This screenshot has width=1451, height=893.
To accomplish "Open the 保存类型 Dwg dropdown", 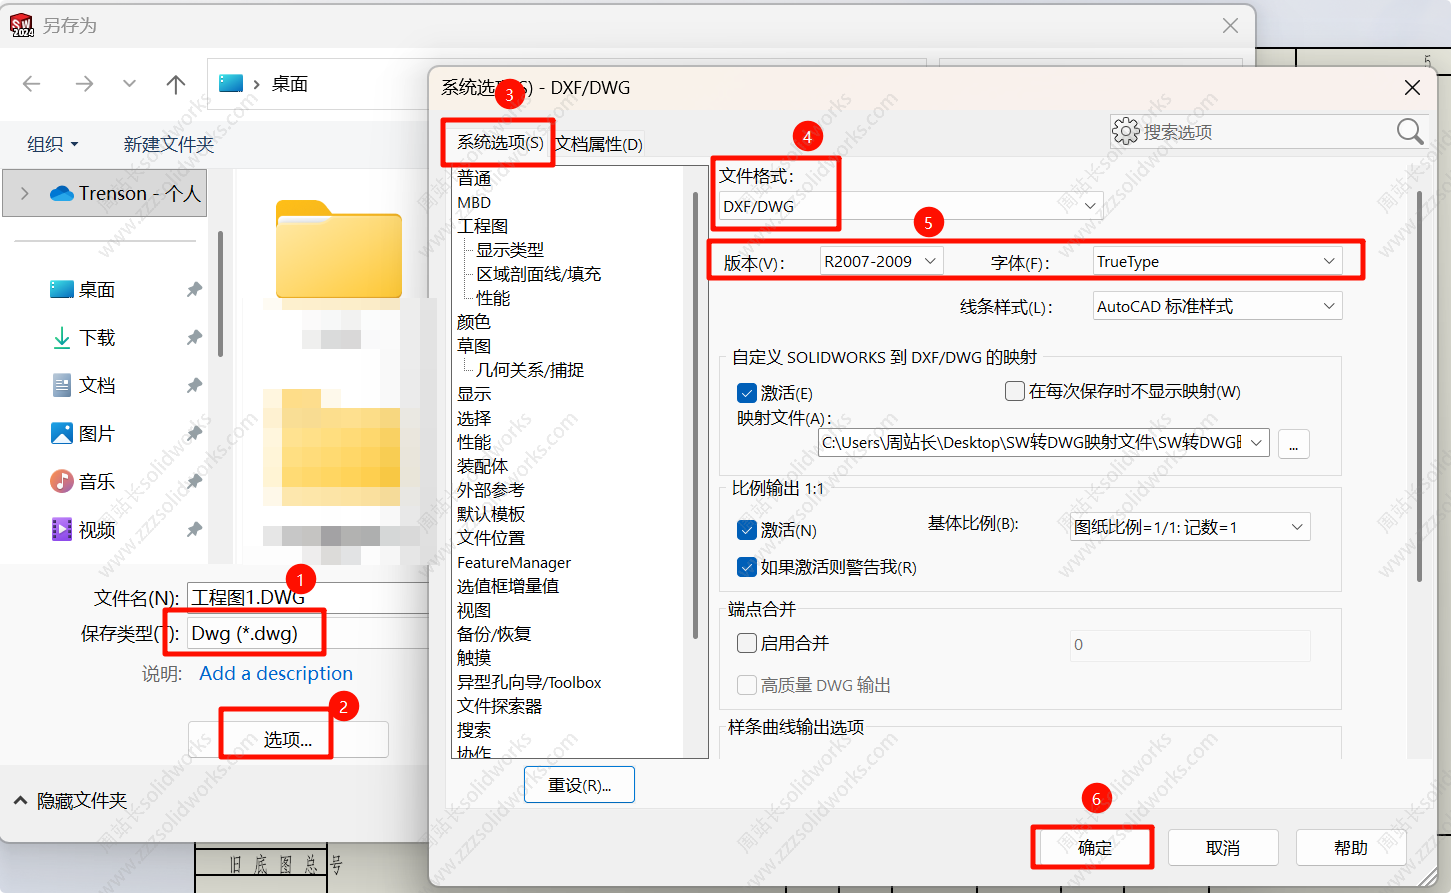I will click(x=308, y=633).
